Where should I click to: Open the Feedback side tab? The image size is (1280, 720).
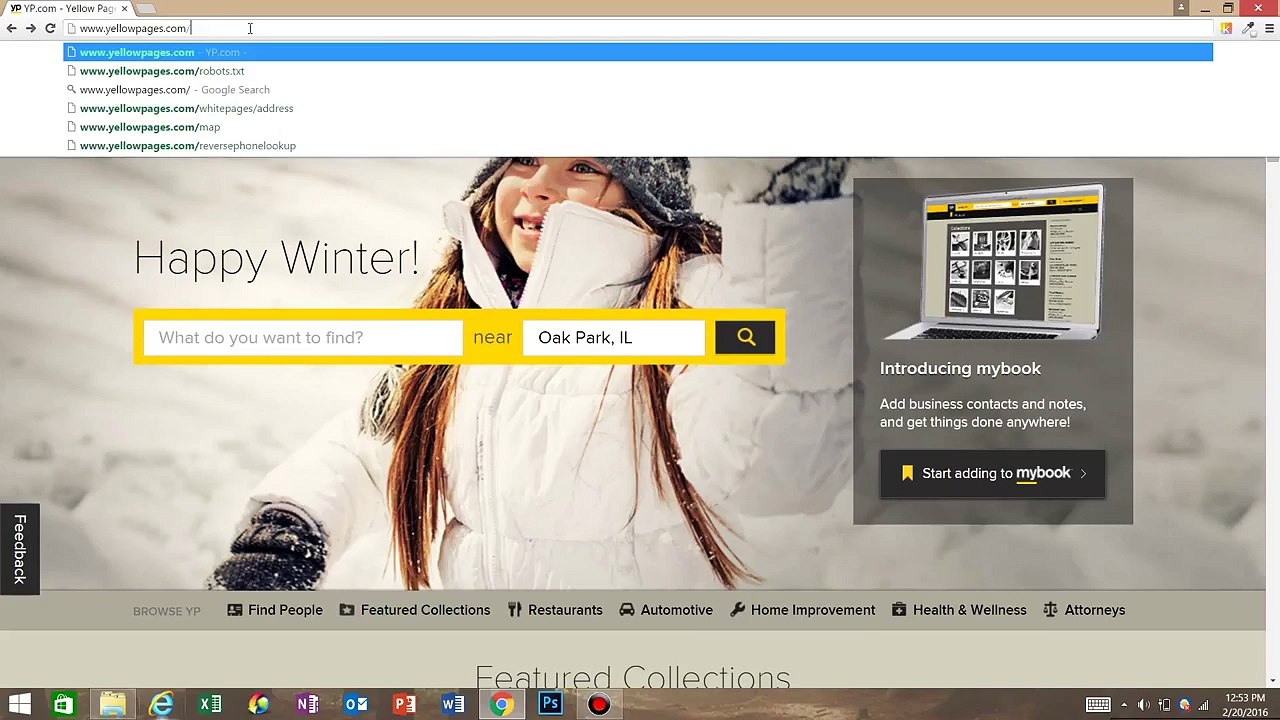coord(19,549)
